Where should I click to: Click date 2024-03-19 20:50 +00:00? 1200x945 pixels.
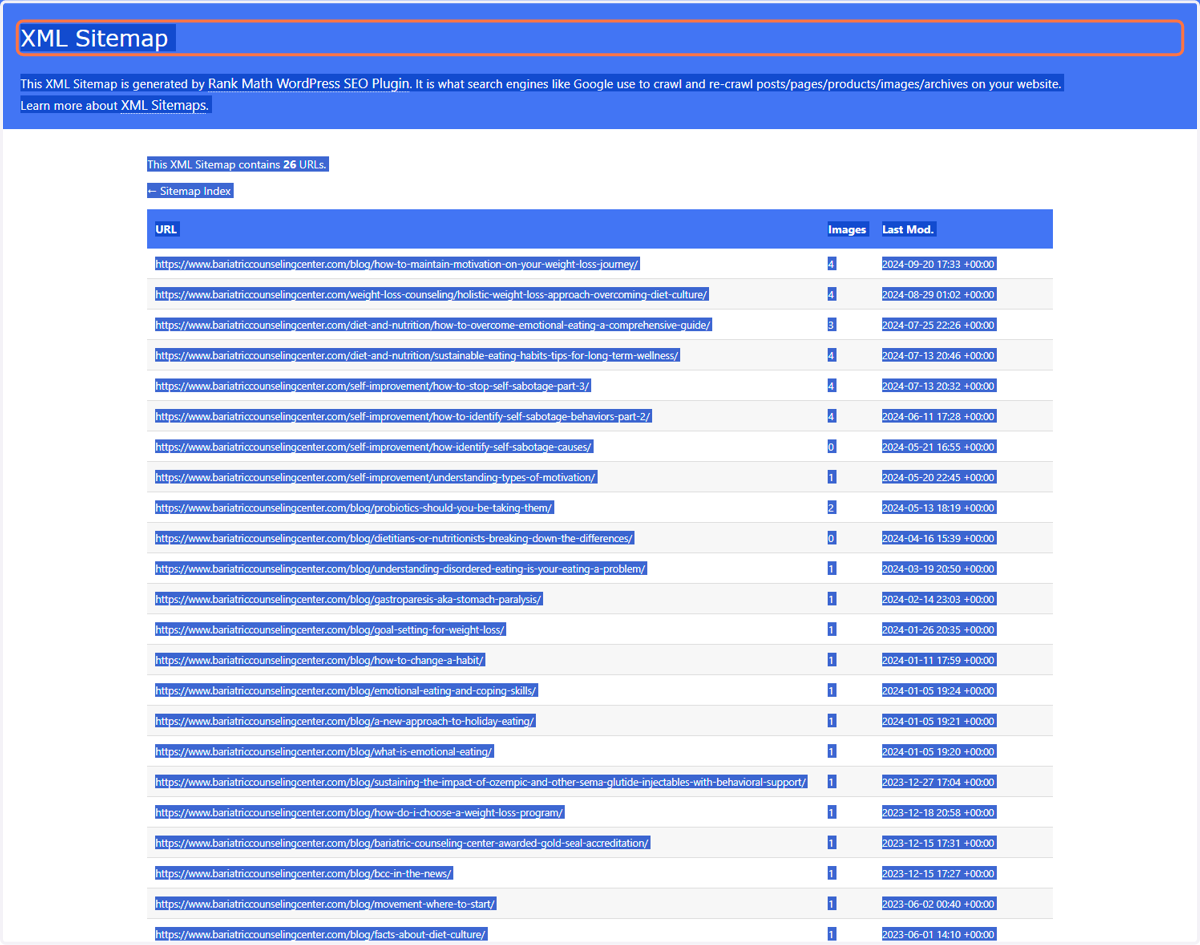[x=938, y=569]
